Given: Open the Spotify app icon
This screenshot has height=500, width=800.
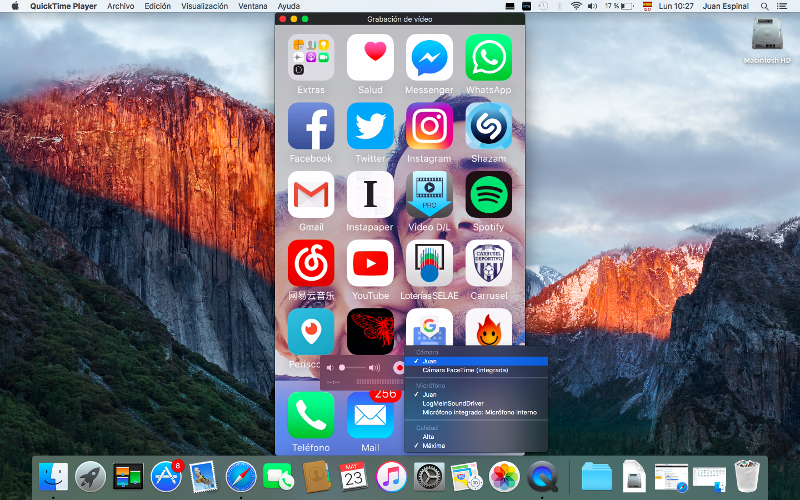Looking at the screenshot, I should click(x=488, y=194).
